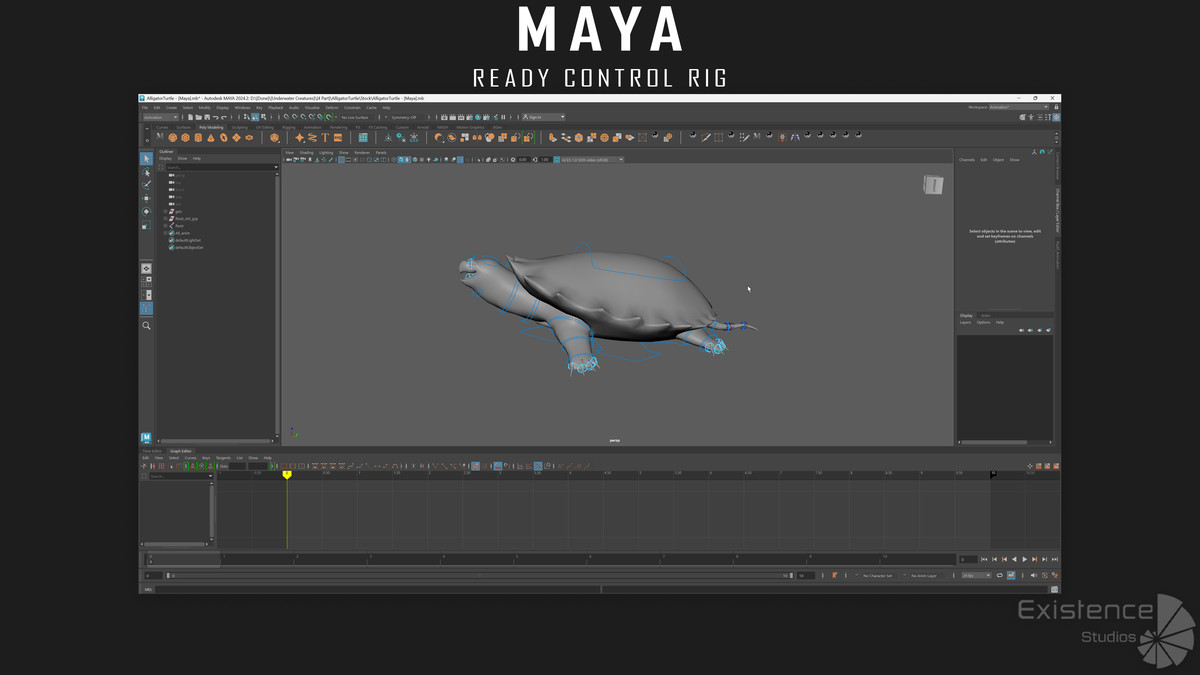Create a polygon cone from the shelf
This screenshot has width=1200, height=675.
point(210,137)
